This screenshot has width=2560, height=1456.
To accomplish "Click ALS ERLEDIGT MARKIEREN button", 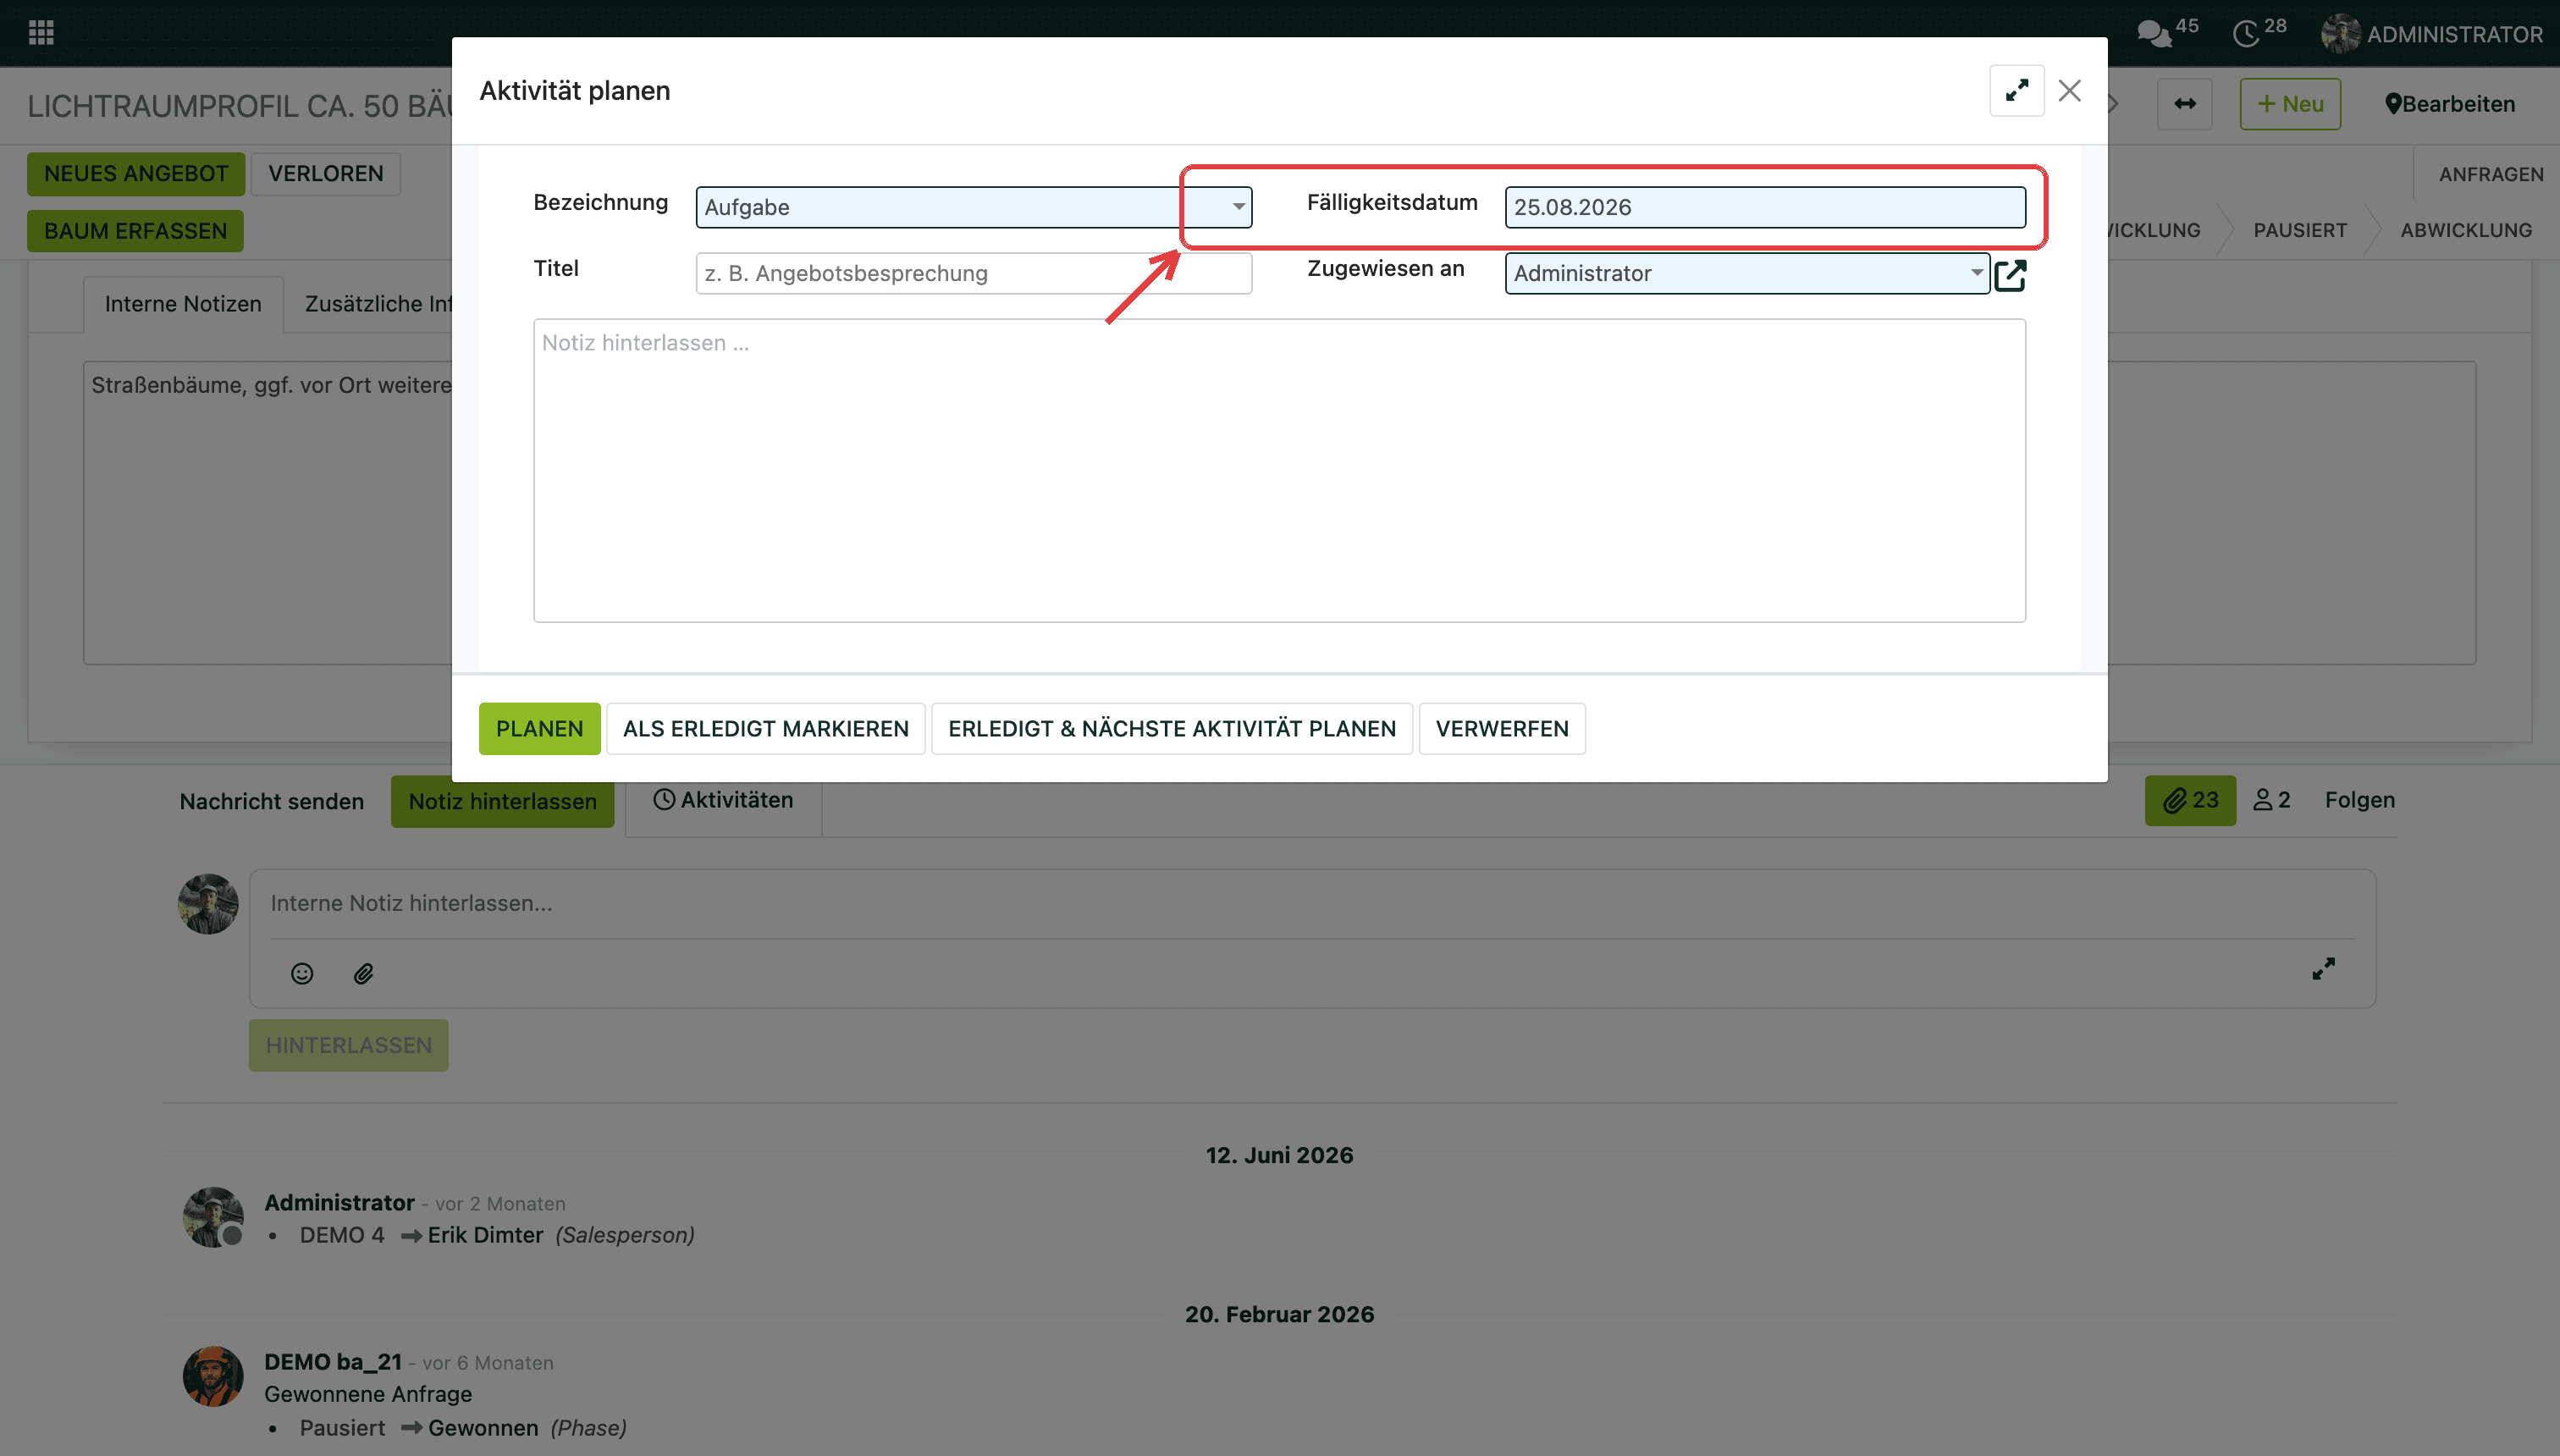I will (766, 729).
